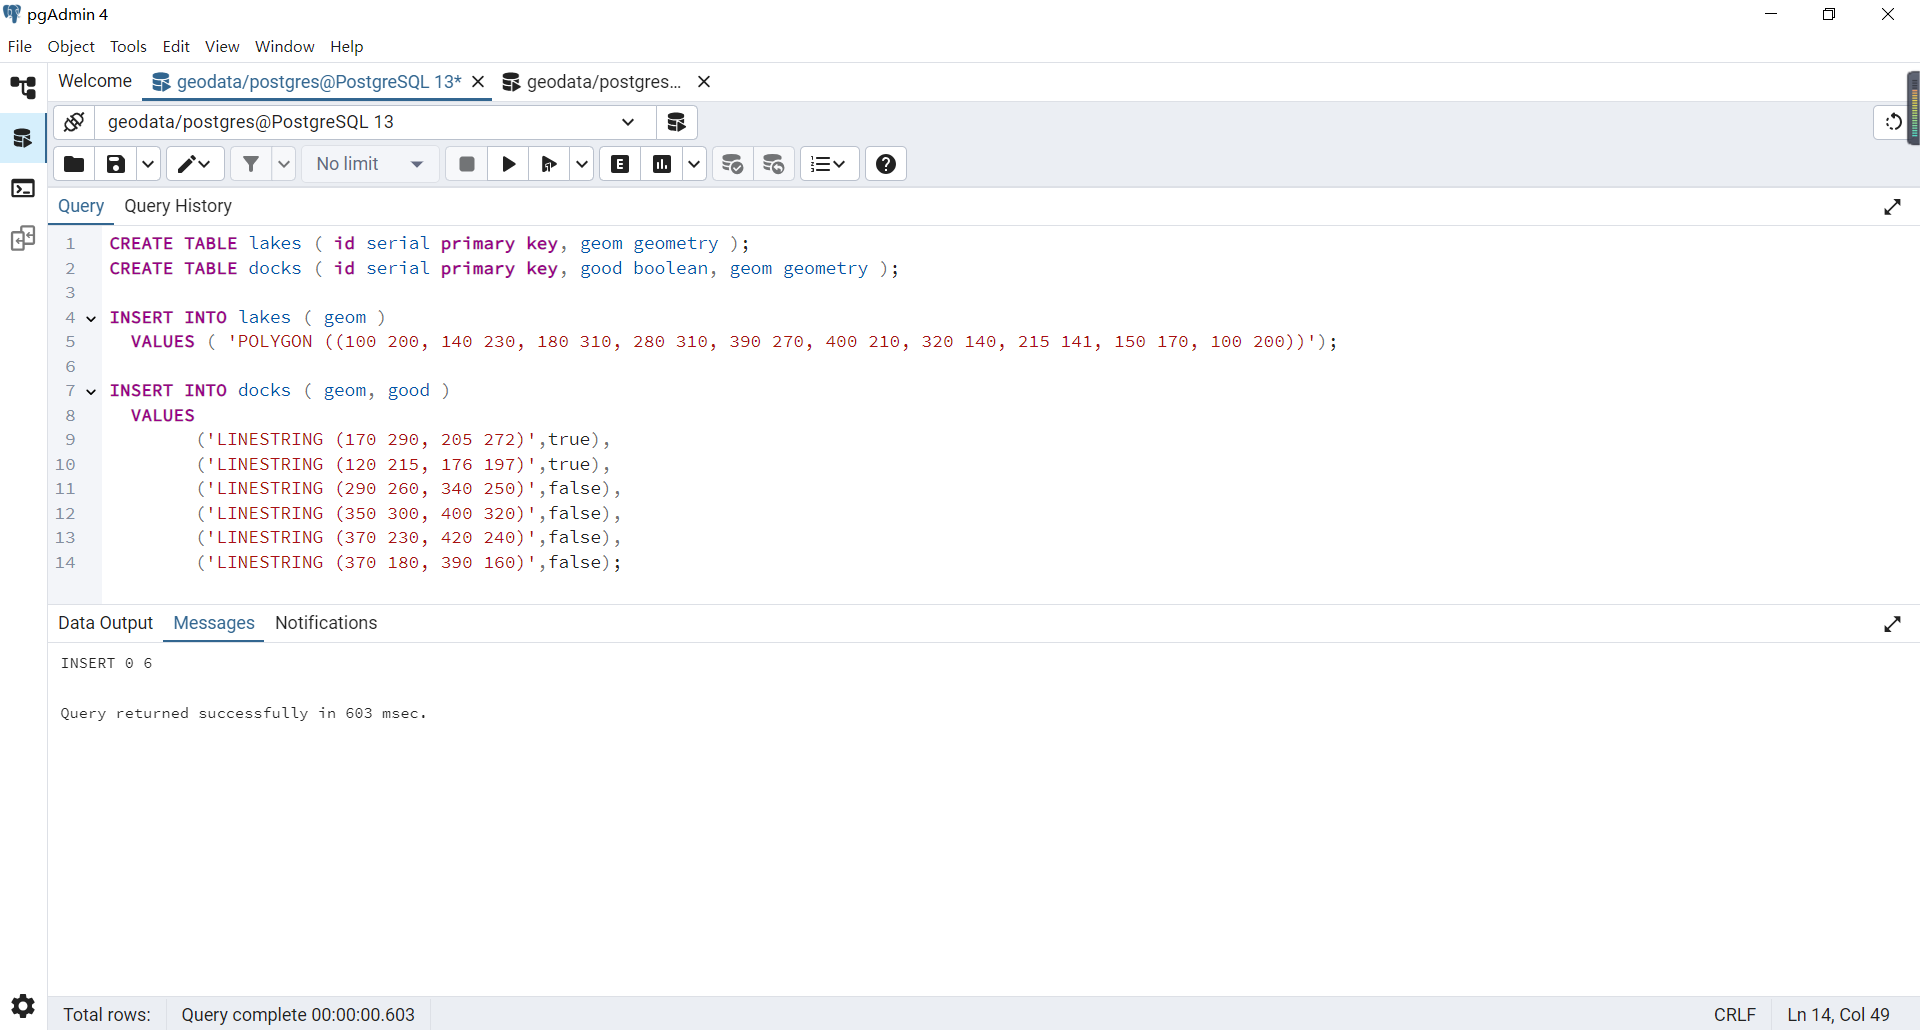Open the Schema Diff sidebar icon
The width and height of the screenshot is (1920, 1030).
pyautogui.click(x=23, y=238)
